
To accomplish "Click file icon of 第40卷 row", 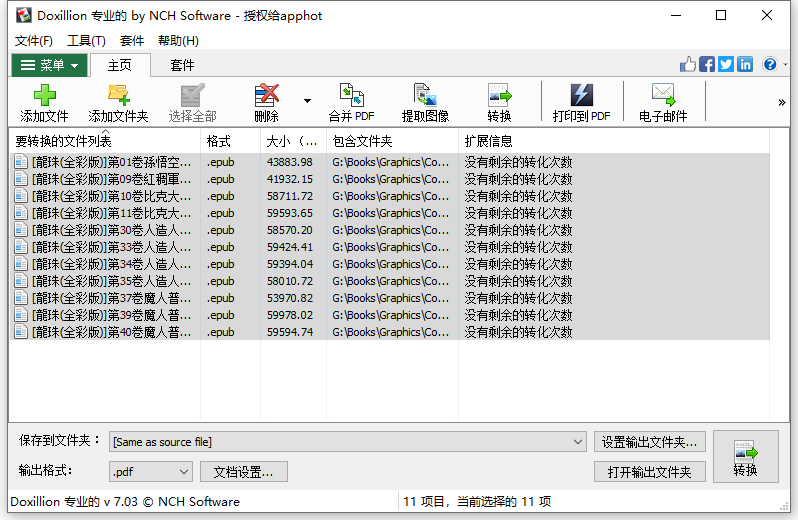I will tap(21, 332).
